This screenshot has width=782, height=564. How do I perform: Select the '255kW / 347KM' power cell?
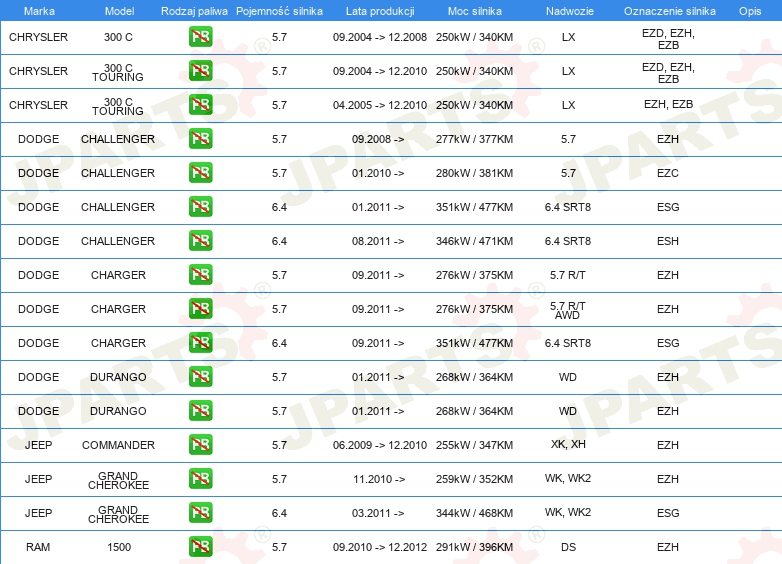[474, 445]
